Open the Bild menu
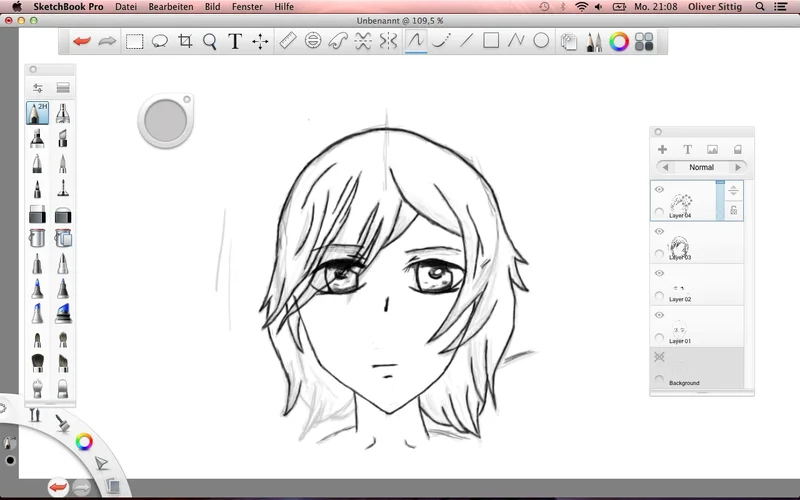Viewport: 800px width, 500px height. pos(212,7)
